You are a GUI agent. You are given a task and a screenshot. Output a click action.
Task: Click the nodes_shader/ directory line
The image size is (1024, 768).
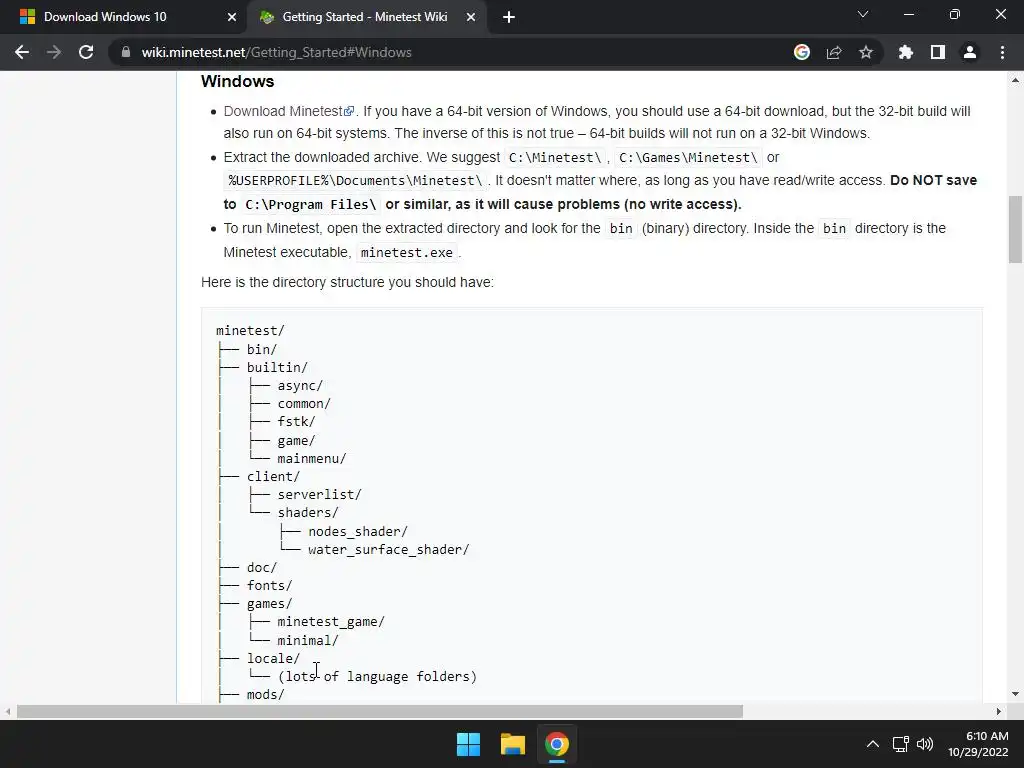point(358,532)
